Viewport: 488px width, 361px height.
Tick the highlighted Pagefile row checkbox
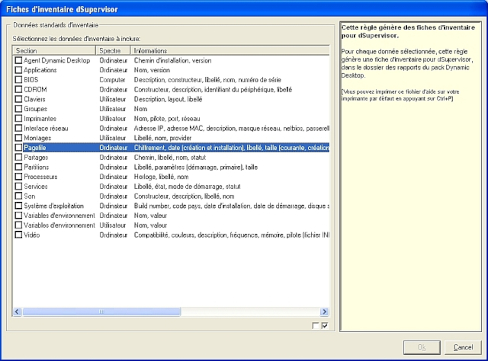click(x=18, y=147)
